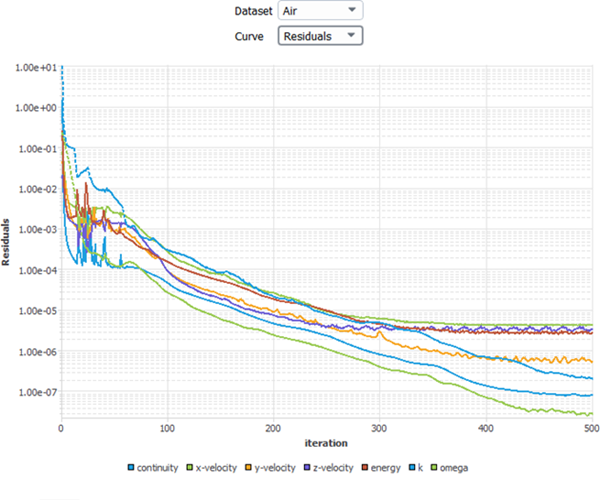The width and height of the screenshot is (600, 500).
Task: Click the Dataset field label
Action: pos(253,11)
